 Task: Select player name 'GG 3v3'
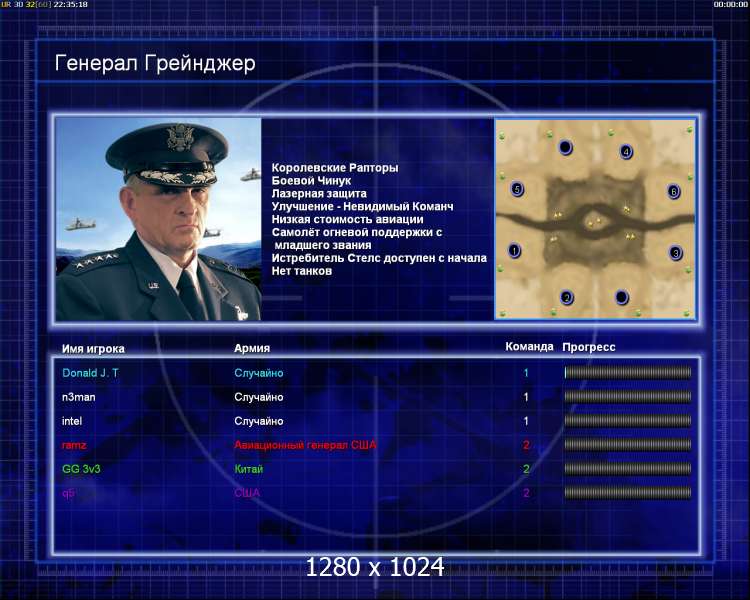click(x=81, y=469)
